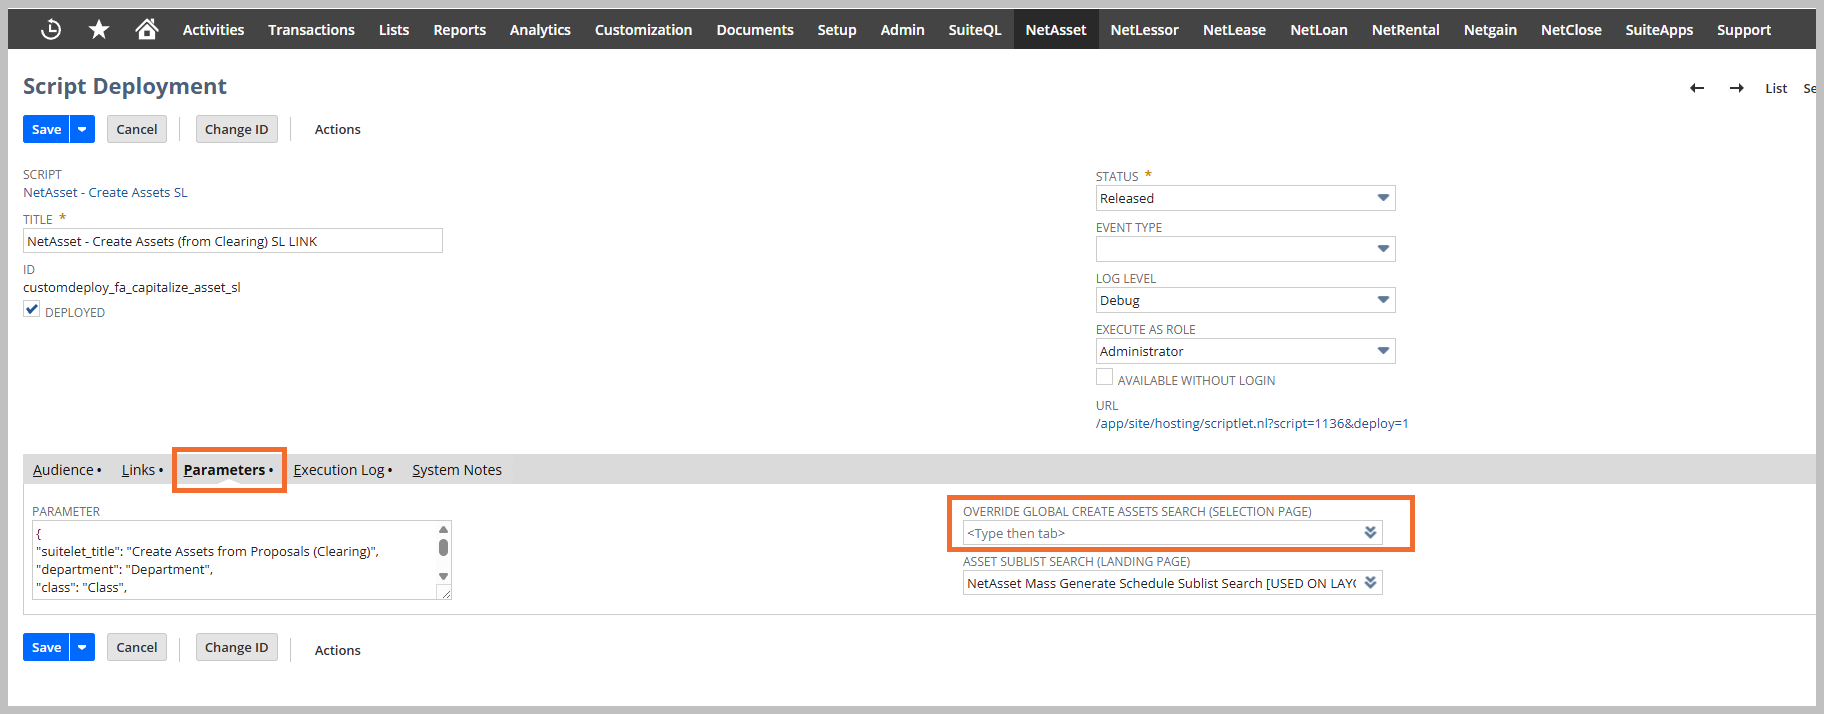The width and height of the screenshot is (1824, 714).
Task: Open the NetLoan menu
Action: pyautogui.click(x=1319, y=30)
